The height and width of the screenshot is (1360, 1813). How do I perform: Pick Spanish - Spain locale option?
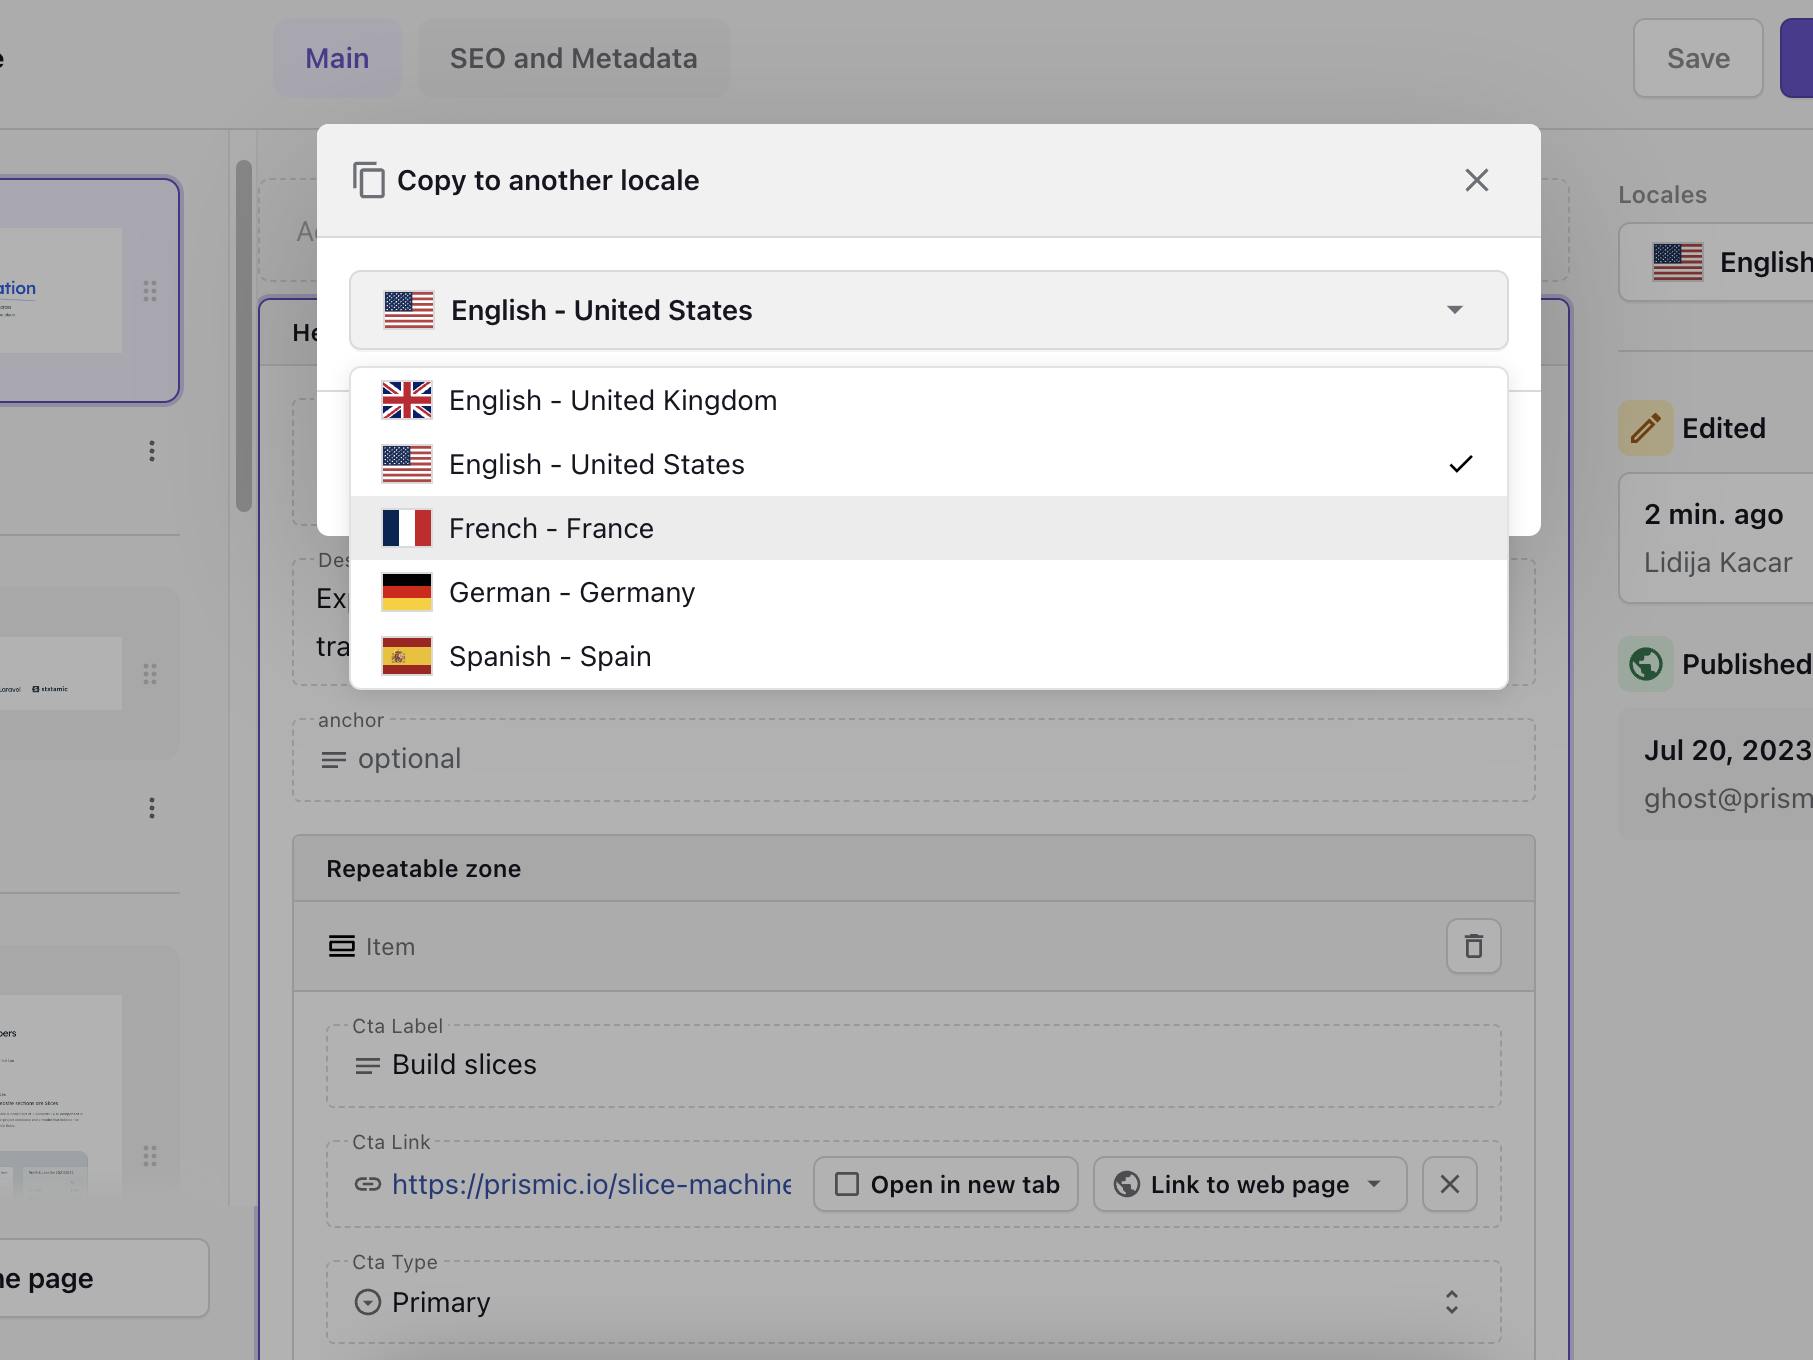pos(550,656)
